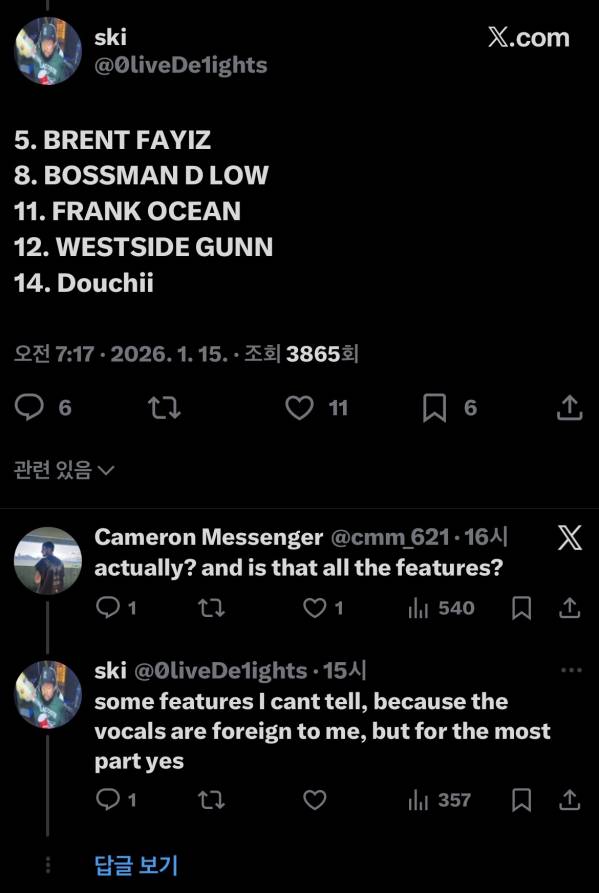
Task: Bookmark Cameron Messenger's reply
Action: [x=522, y=608]
